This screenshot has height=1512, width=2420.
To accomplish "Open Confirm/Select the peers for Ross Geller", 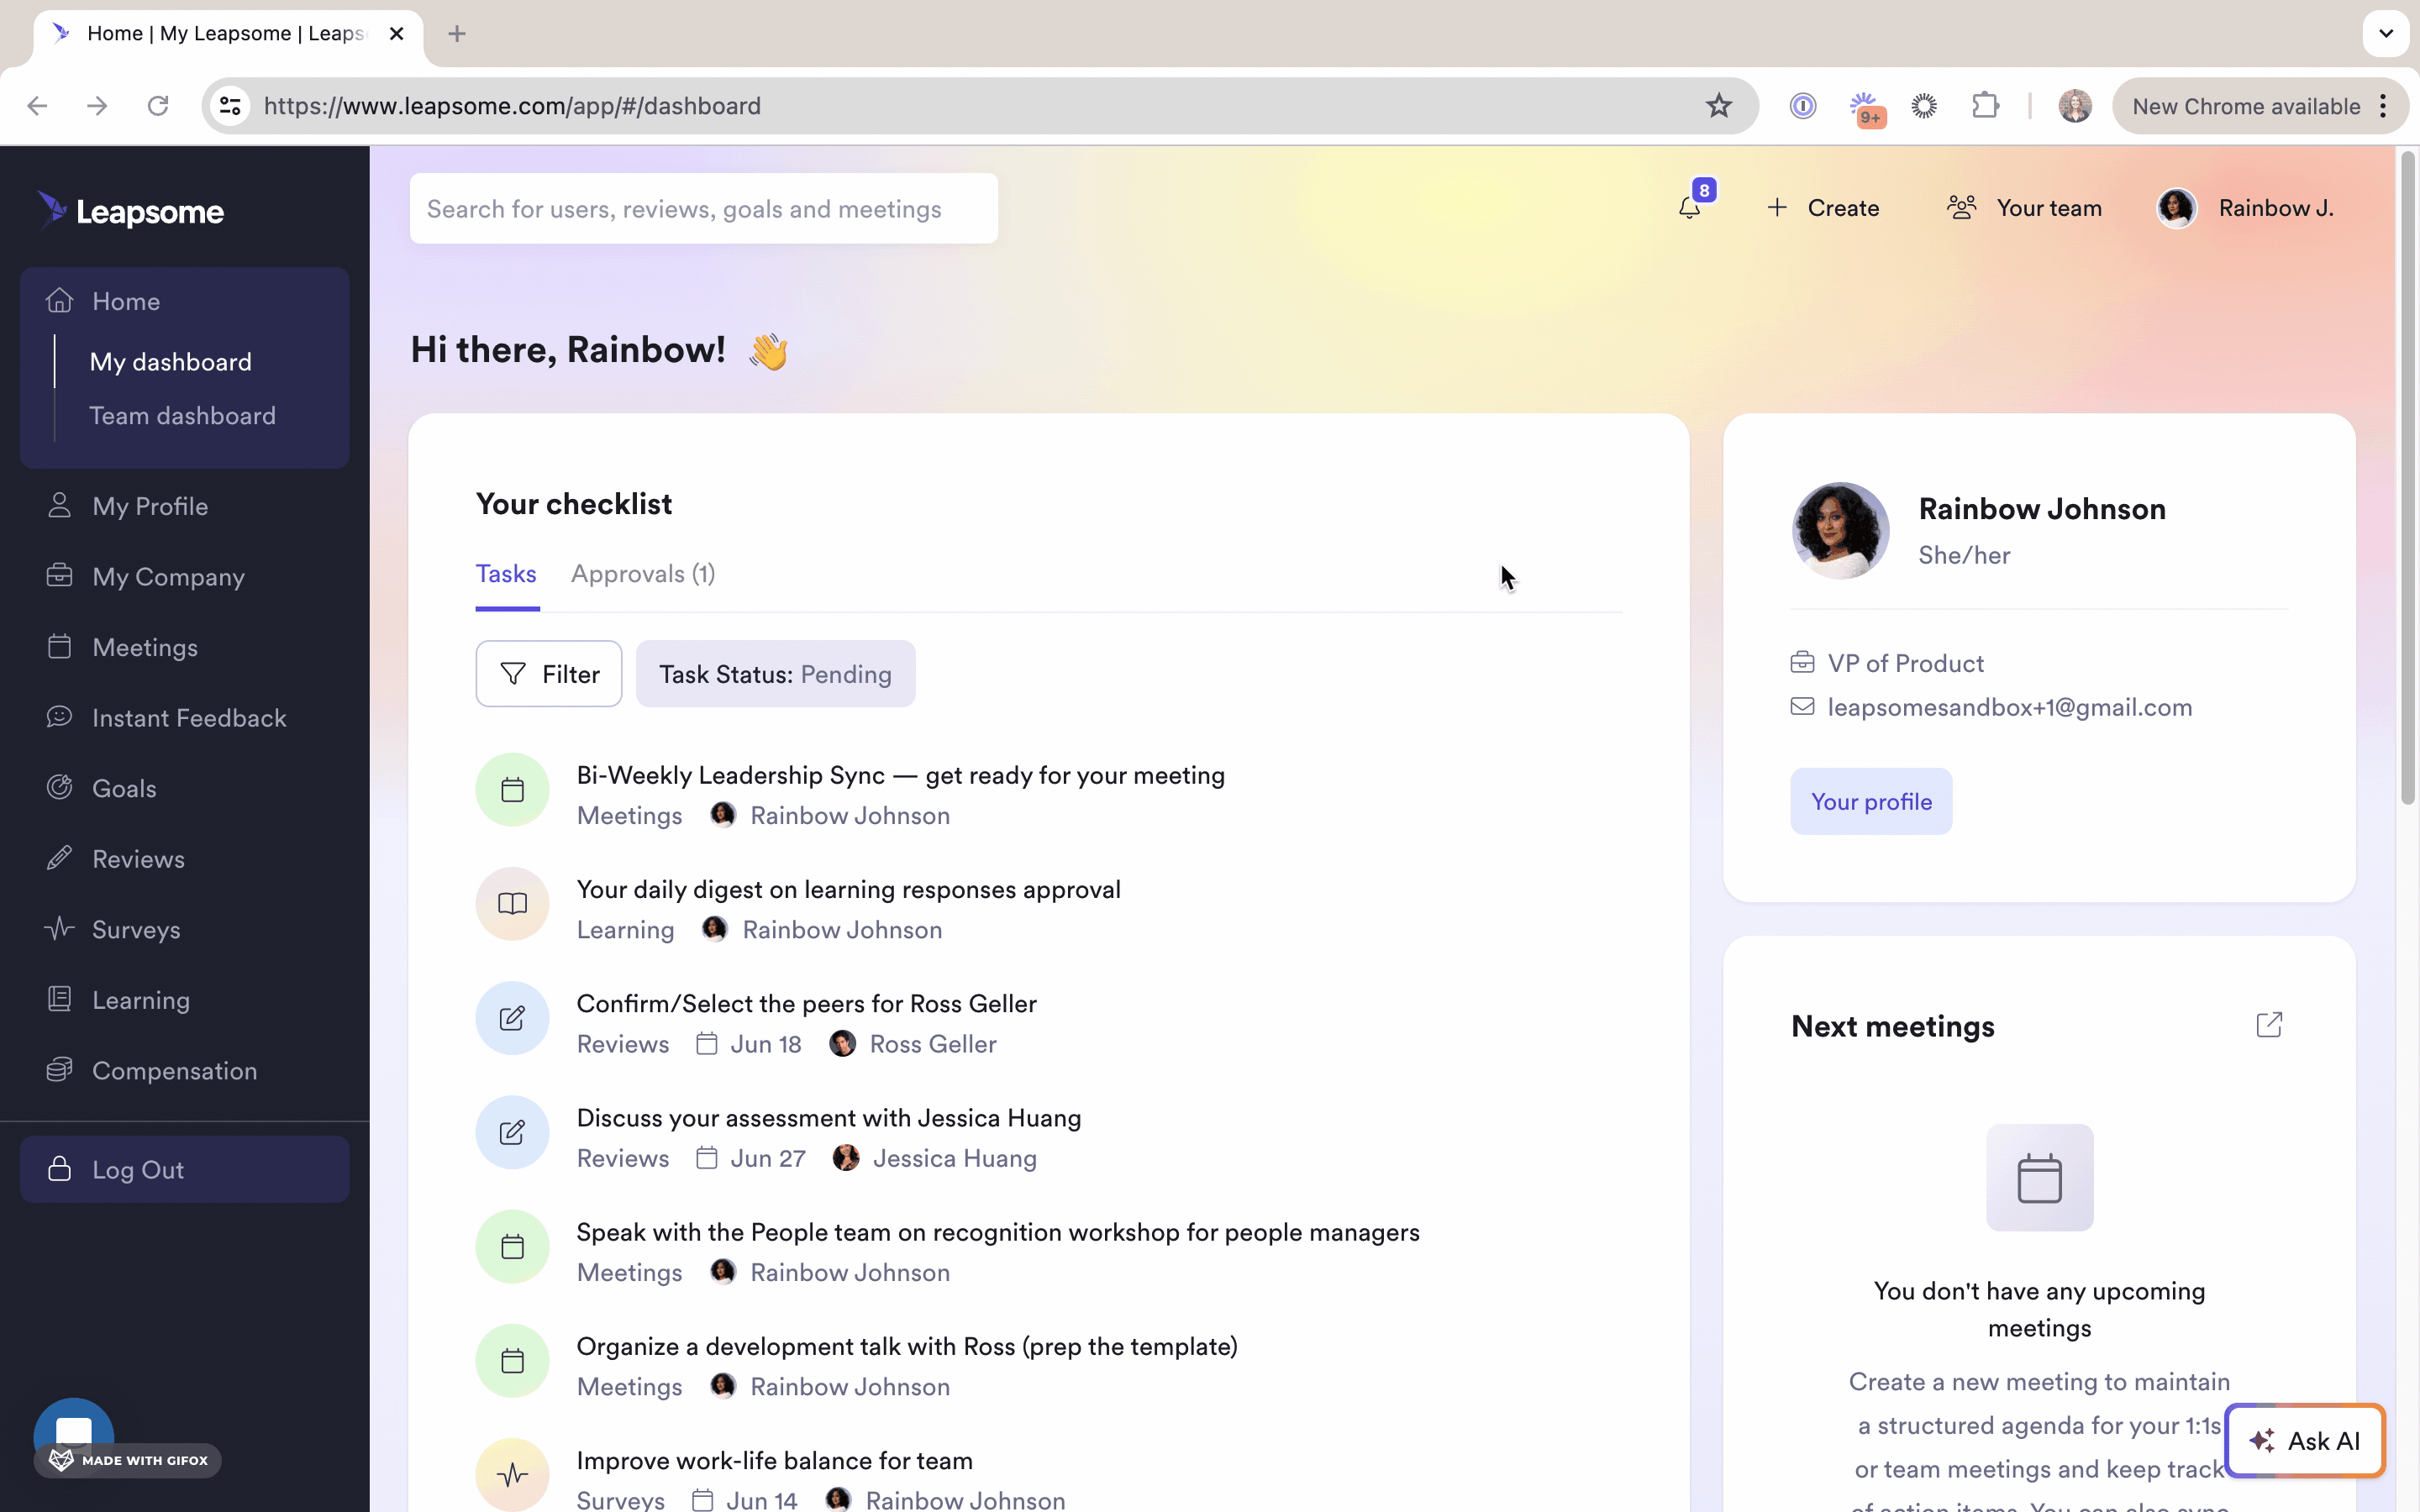I will pos(807,1004).
